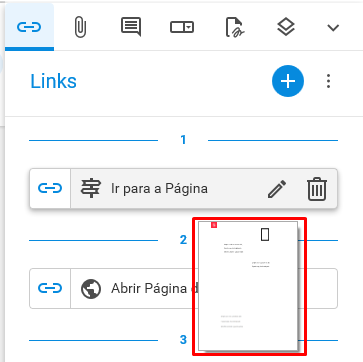
Task: Select the 'Abrir Página' web link entry
Action: point(183,288)
